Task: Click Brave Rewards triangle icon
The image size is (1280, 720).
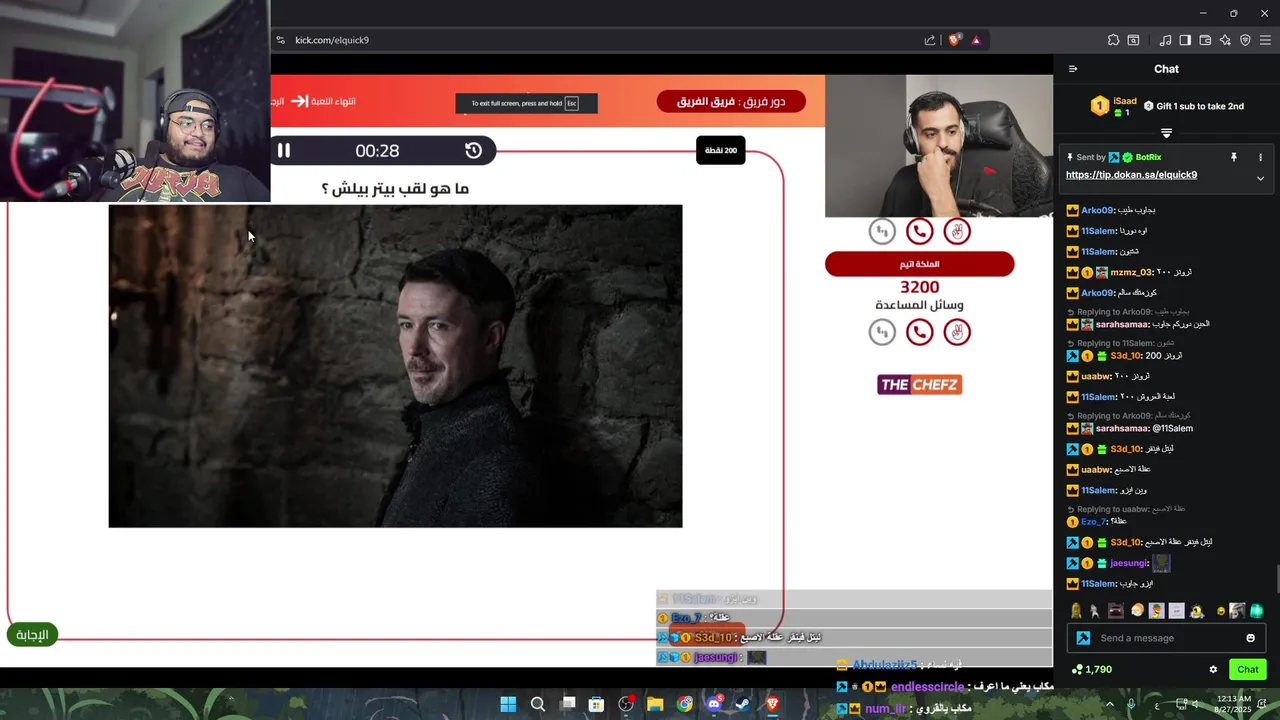Action: pos(976,40)
